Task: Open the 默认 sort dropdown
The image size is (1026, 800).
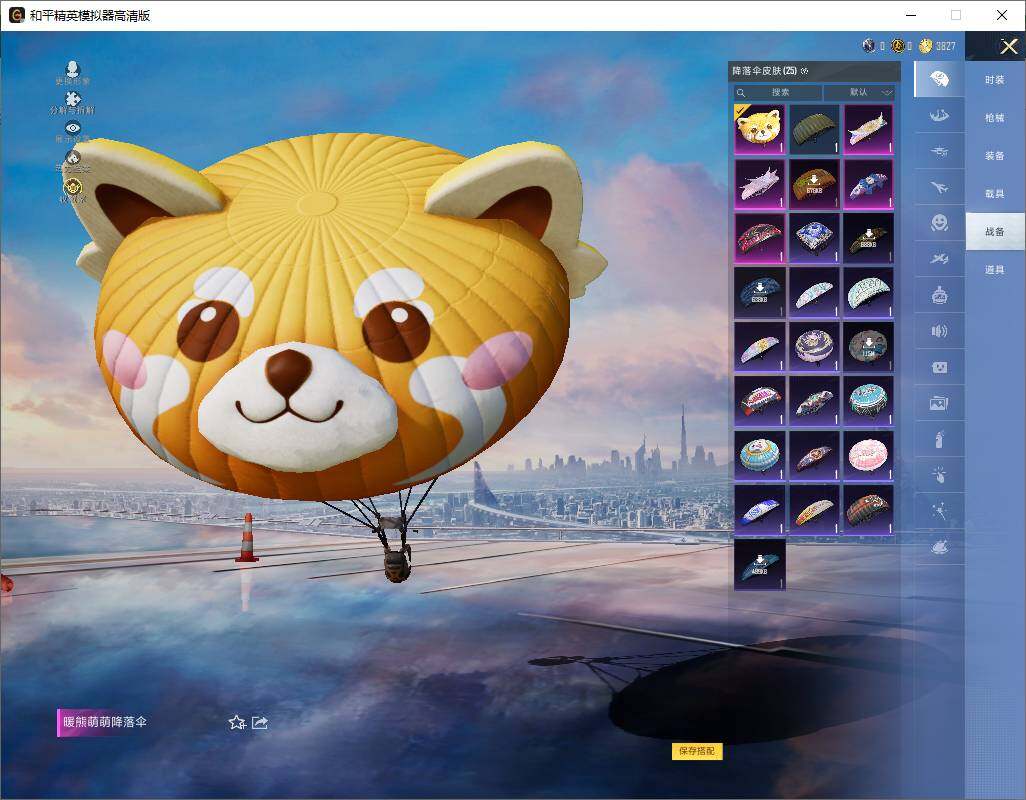Action: (858, 92)
